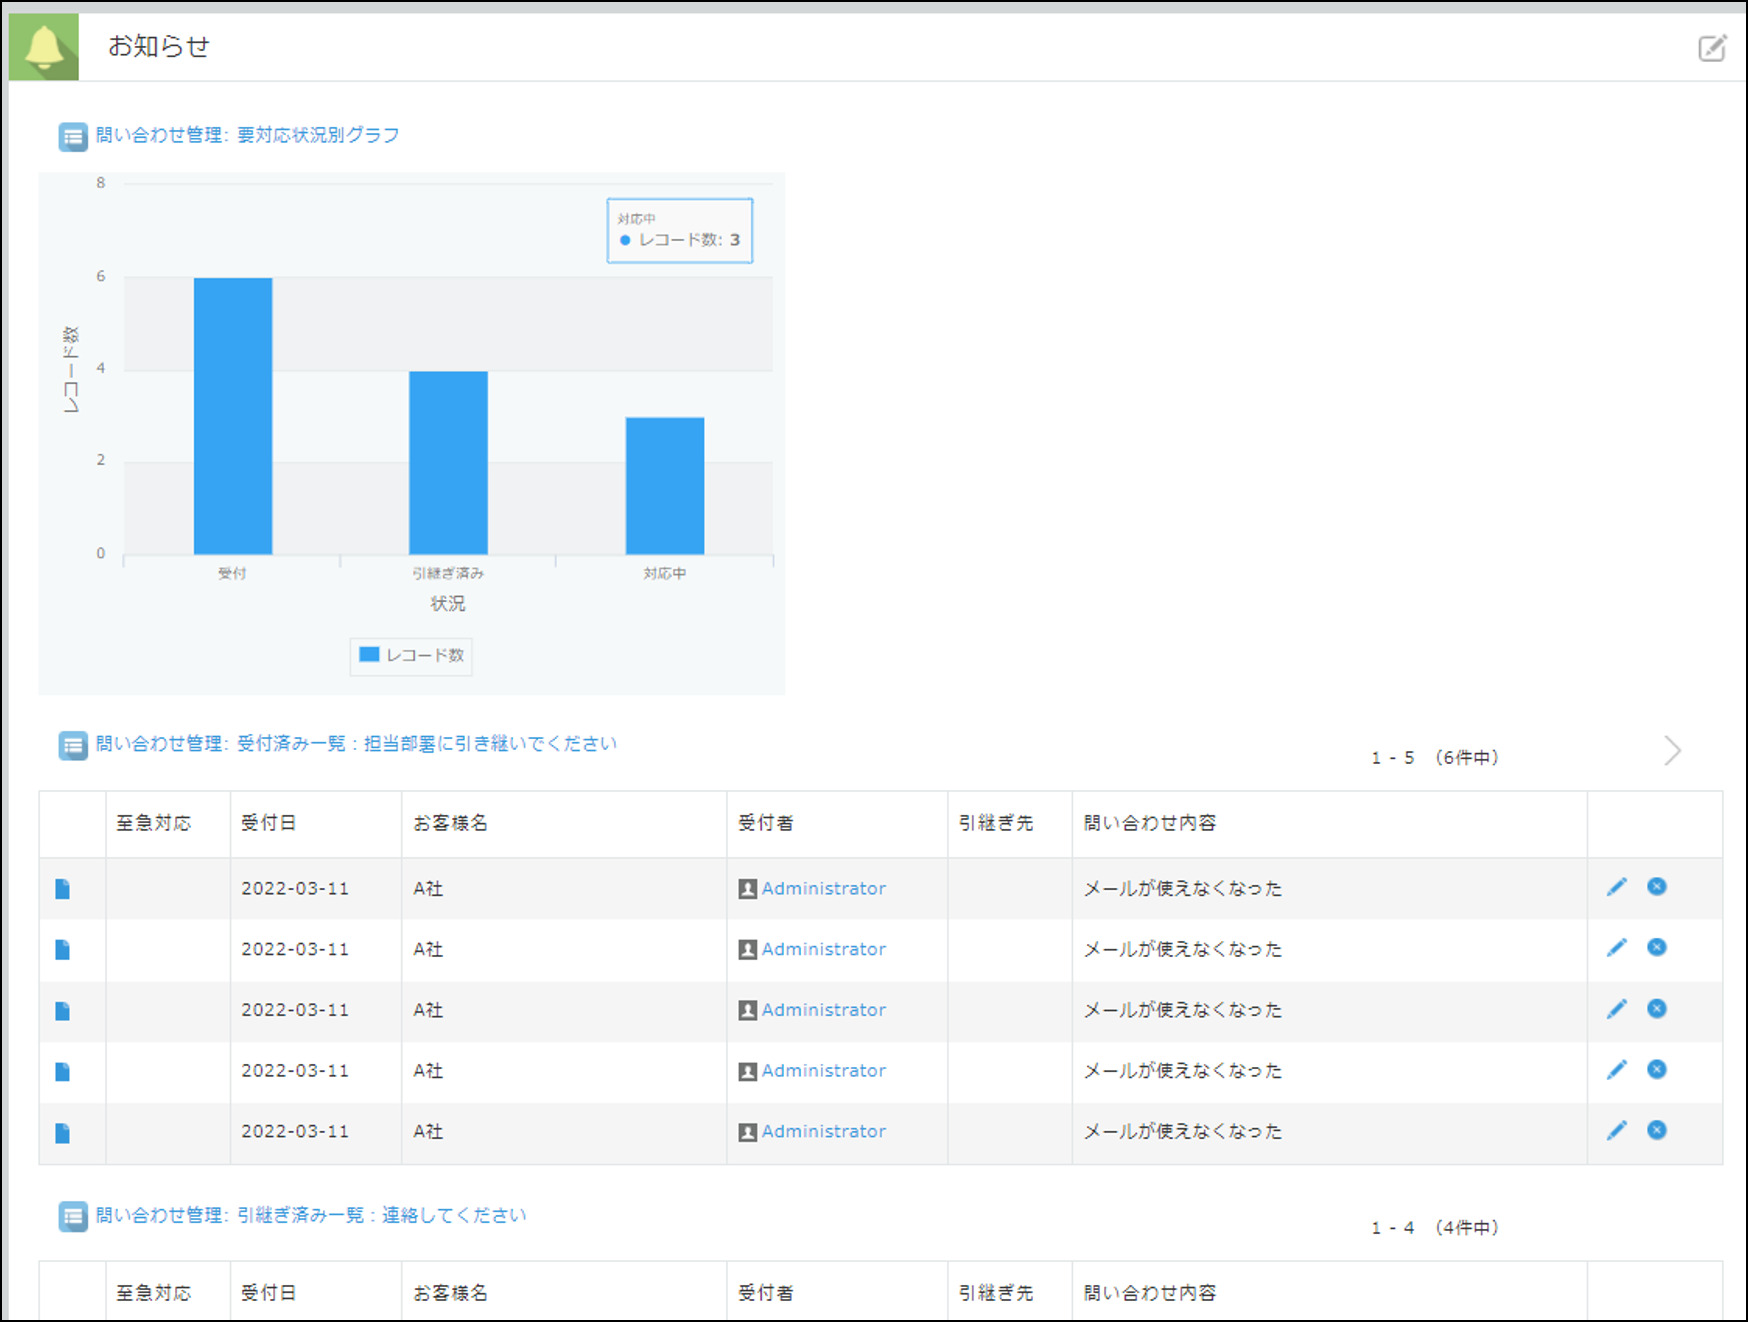Open Administrator profile in fourth row
Viewport: 1748px width, 1322px height.
(824, 1071)
